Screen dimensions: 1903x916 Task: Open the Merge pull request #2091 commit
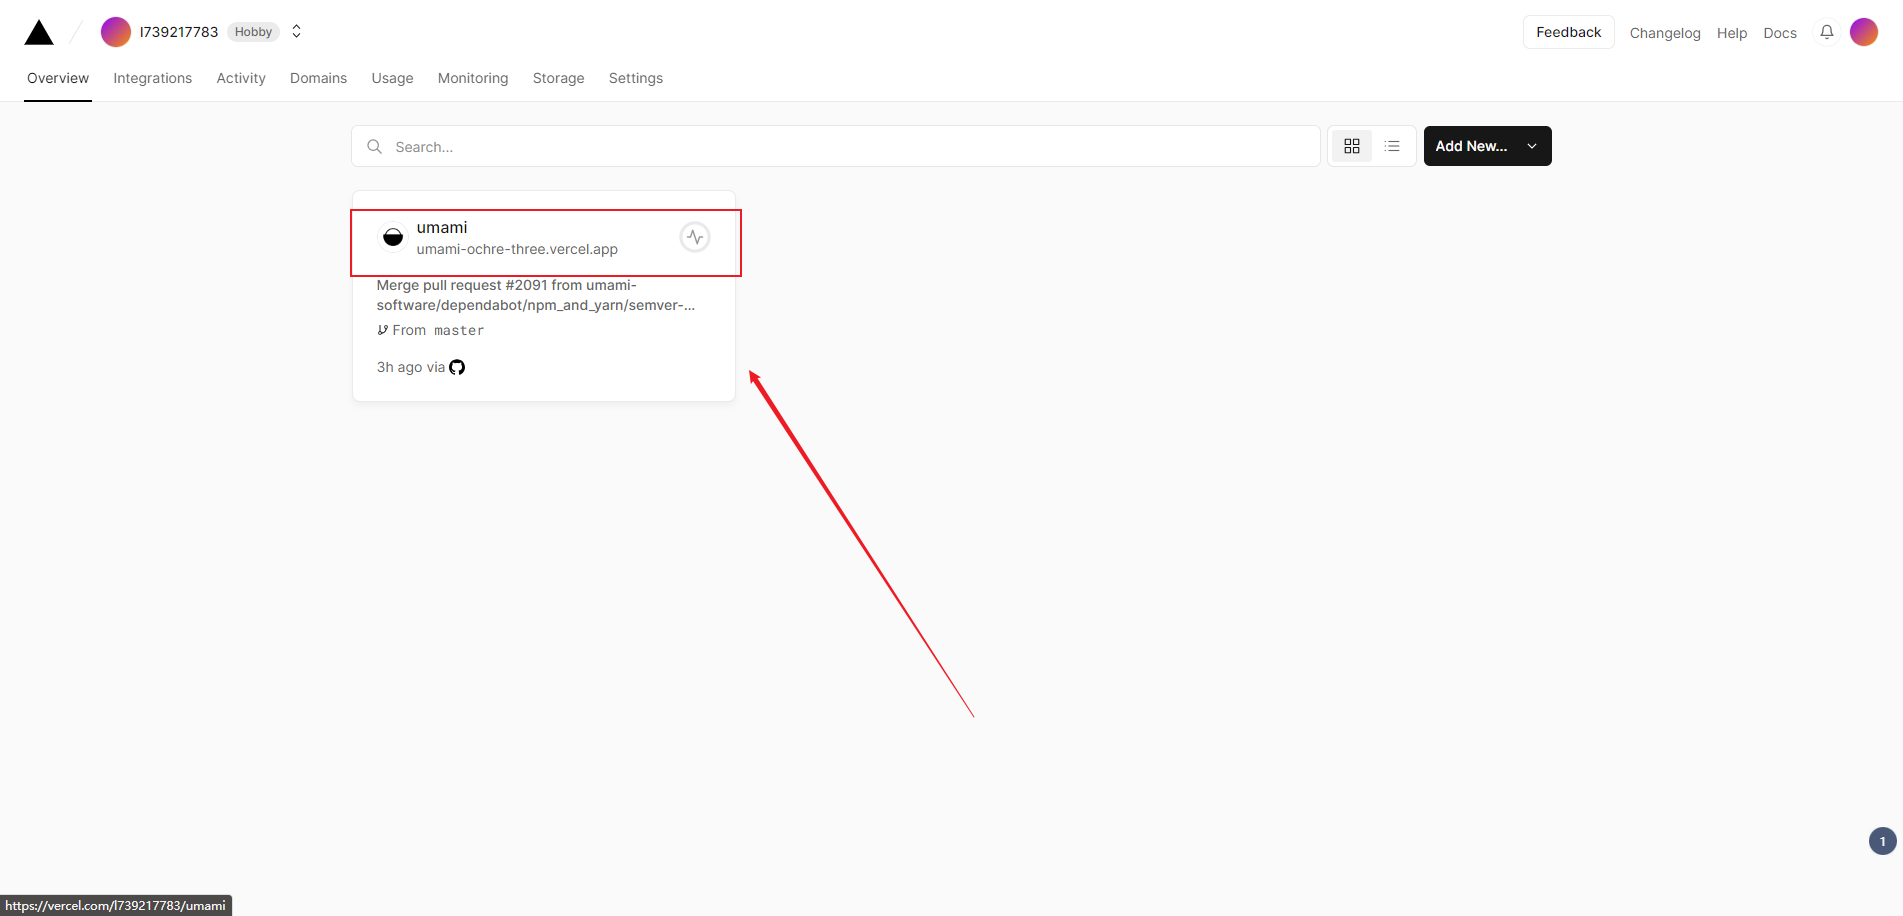point(536,295)
